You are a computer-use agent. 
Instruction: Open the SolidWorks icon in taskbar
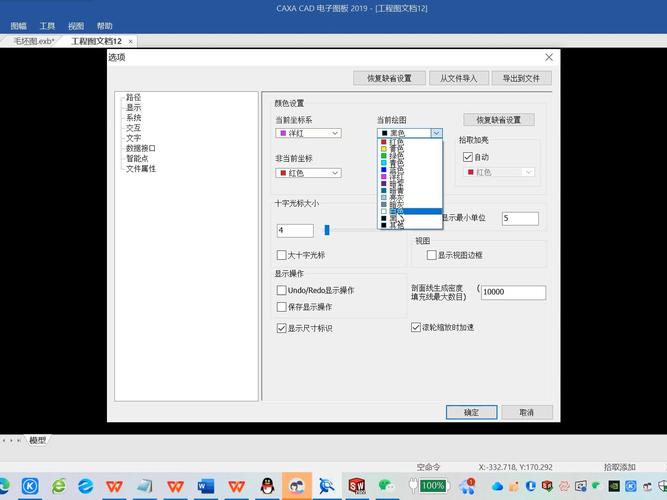(x=357, y=485)
